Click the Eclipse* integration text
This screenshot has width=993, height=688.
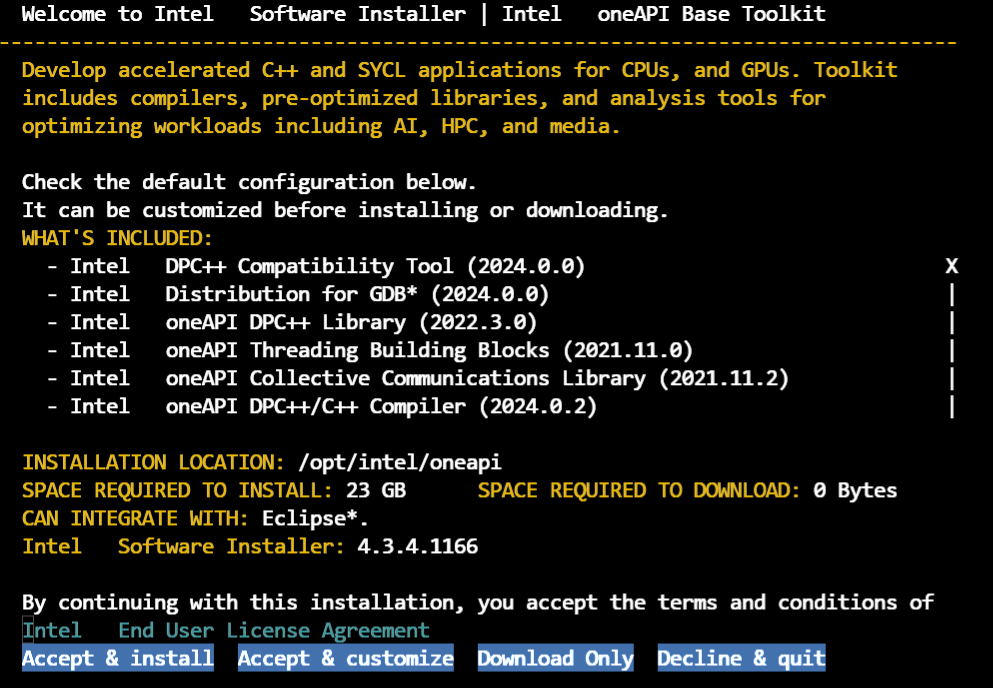(x=315, y=518)
